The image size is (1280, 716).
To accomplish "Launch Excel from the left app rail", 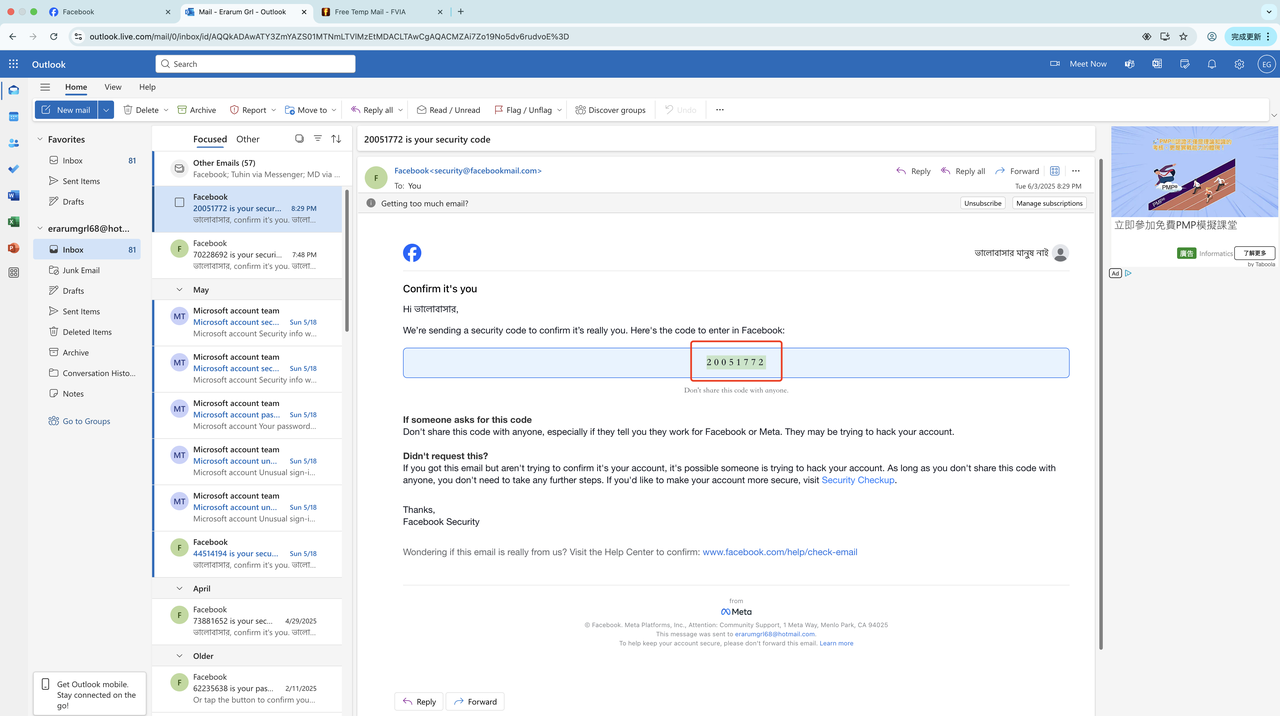I will coord(13,221).
